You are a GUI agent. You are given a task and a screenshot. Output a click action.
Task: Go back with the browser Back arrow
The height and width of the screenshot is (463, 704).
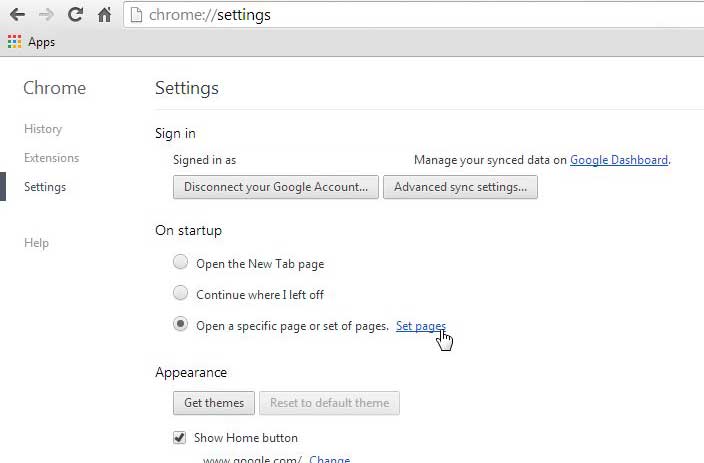tap(17, 14)
